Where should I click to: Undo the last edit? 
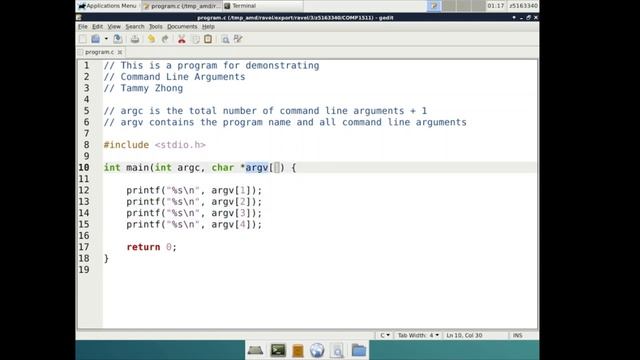[x=151, y=39]
